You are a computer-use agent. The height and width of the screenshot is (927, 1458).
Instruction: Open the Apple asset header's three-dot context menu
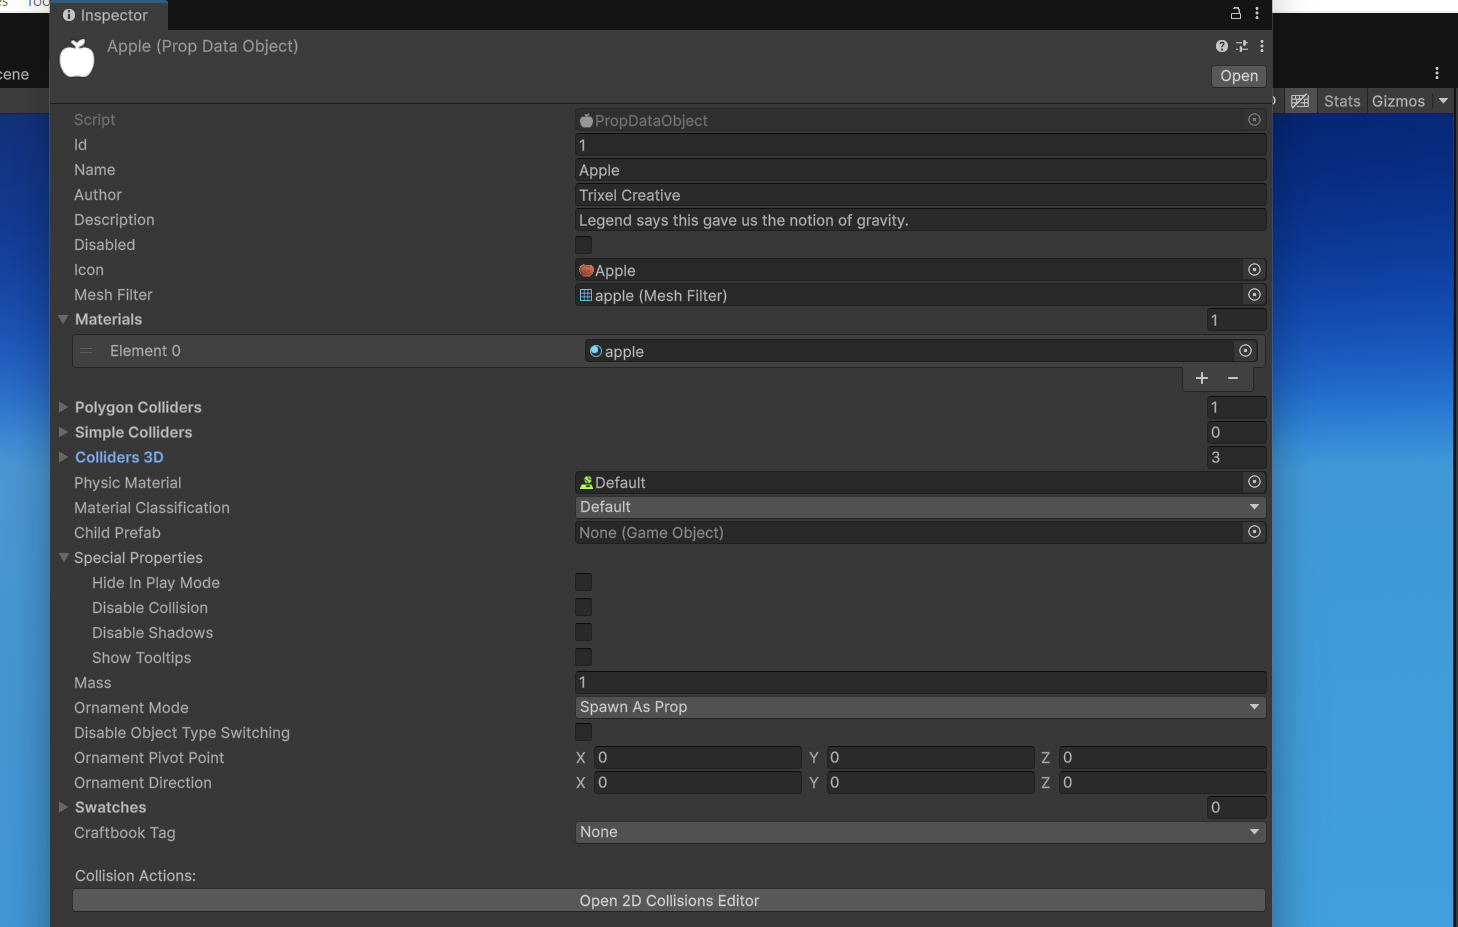tap(1262, 46)
